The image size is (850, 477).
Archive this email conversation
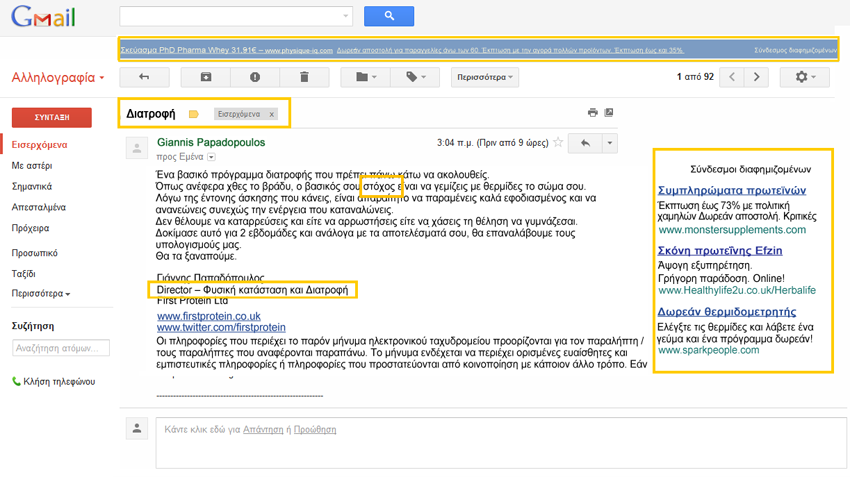pyautogui.click(x=206, y=77)
